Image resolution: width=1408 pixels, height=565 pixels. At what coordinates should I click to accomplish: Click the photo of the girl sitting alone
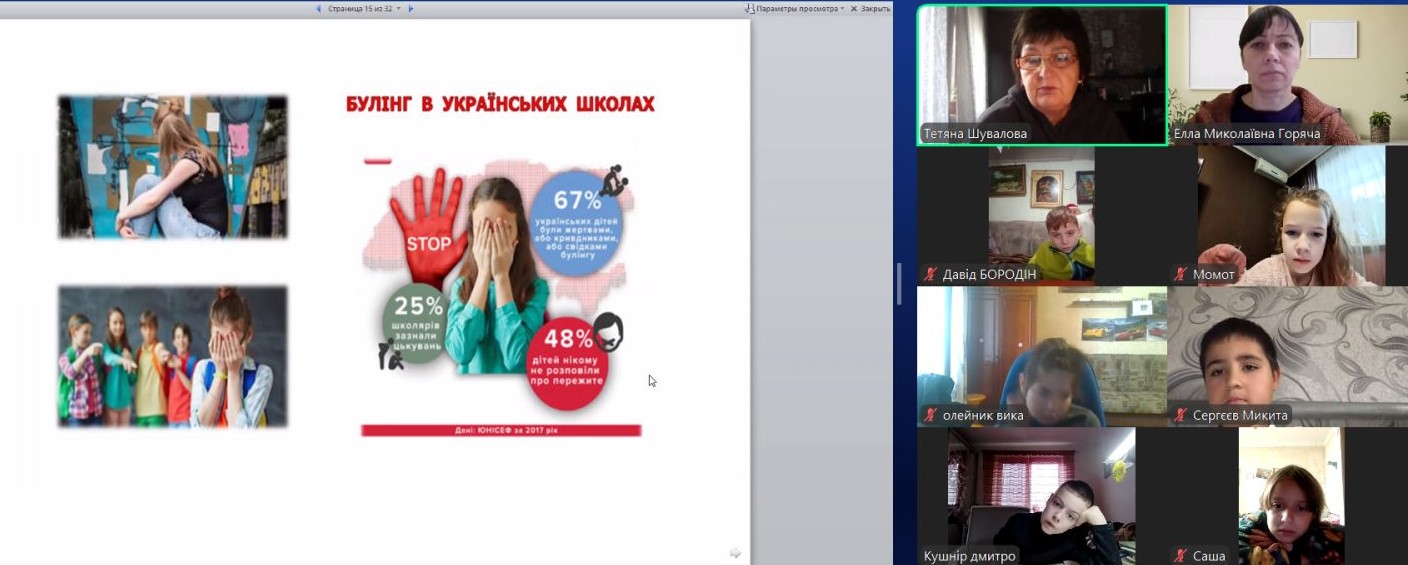point(172,167)
